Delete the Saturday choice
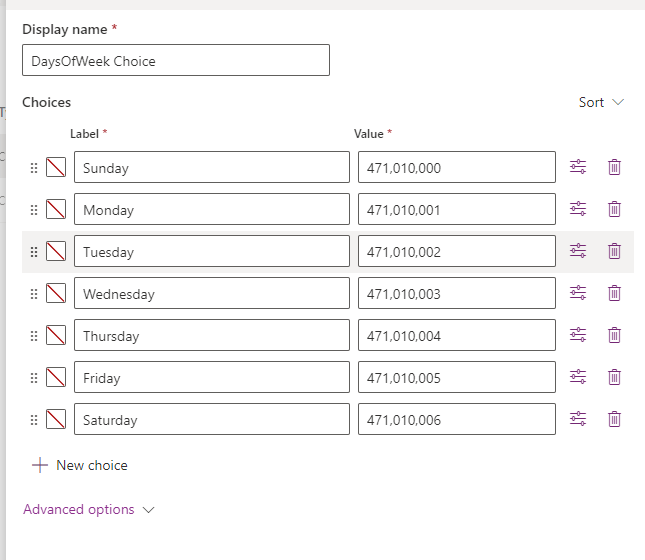This screenshot has width=645, height=560. (x=614, y=419)
